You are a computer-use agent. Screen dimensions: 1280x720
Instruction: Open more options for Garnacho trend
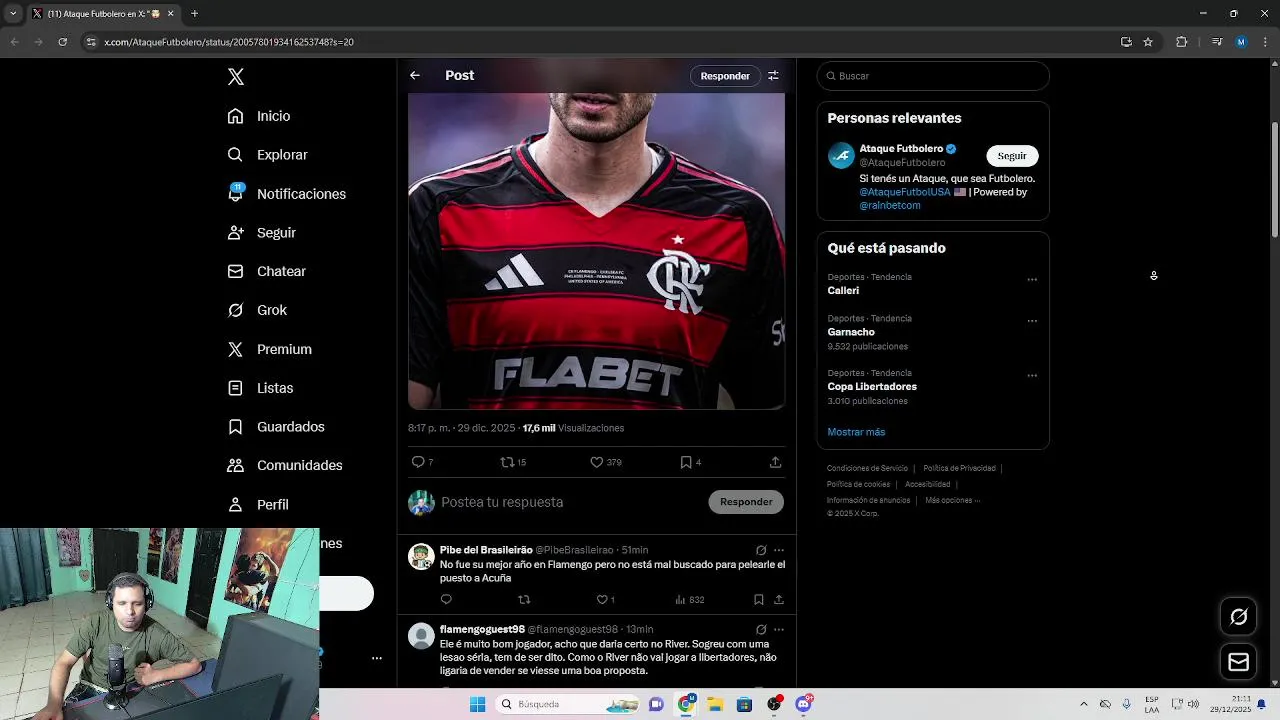click(x=1032, y=321)
